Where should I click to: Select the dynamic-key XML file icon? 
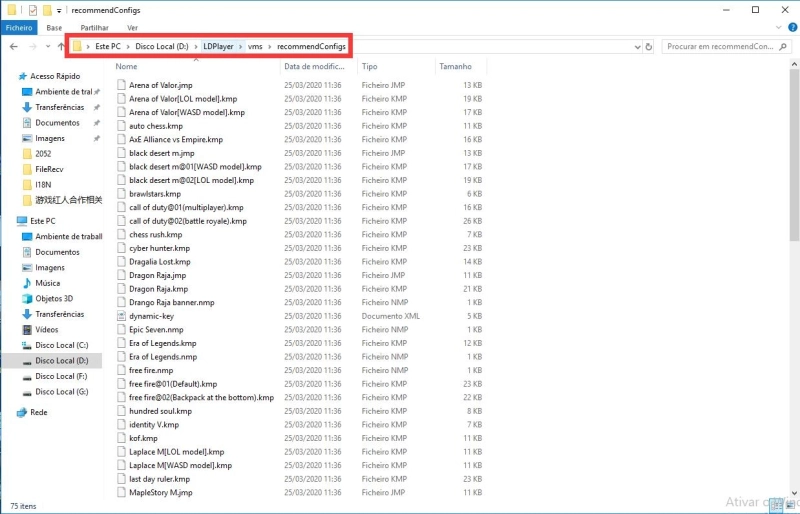121,316
